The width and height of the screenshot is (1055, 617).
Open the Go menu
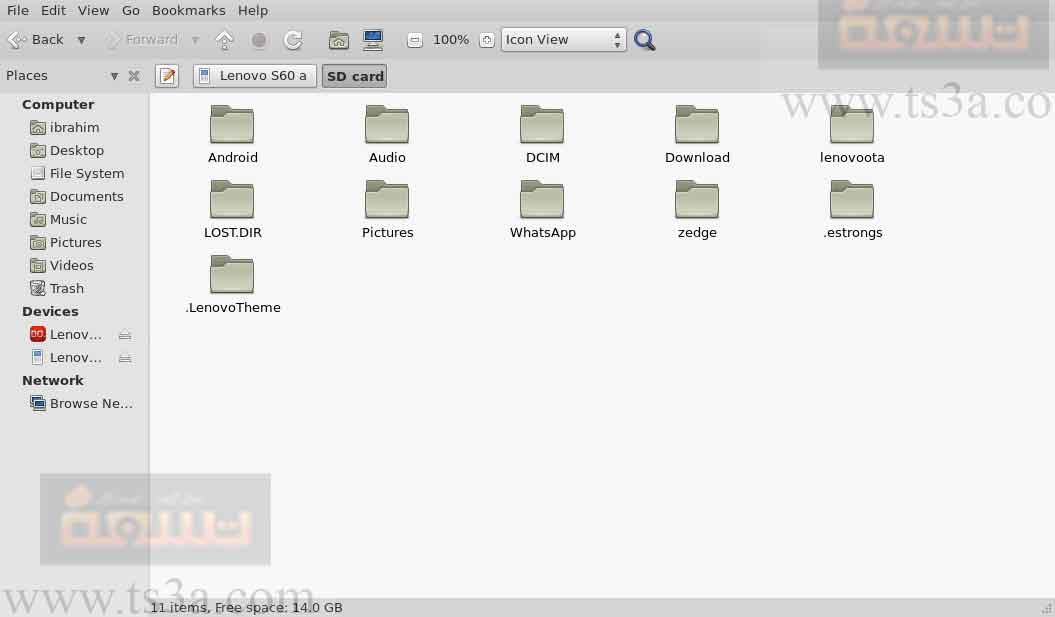click(131, 11)
